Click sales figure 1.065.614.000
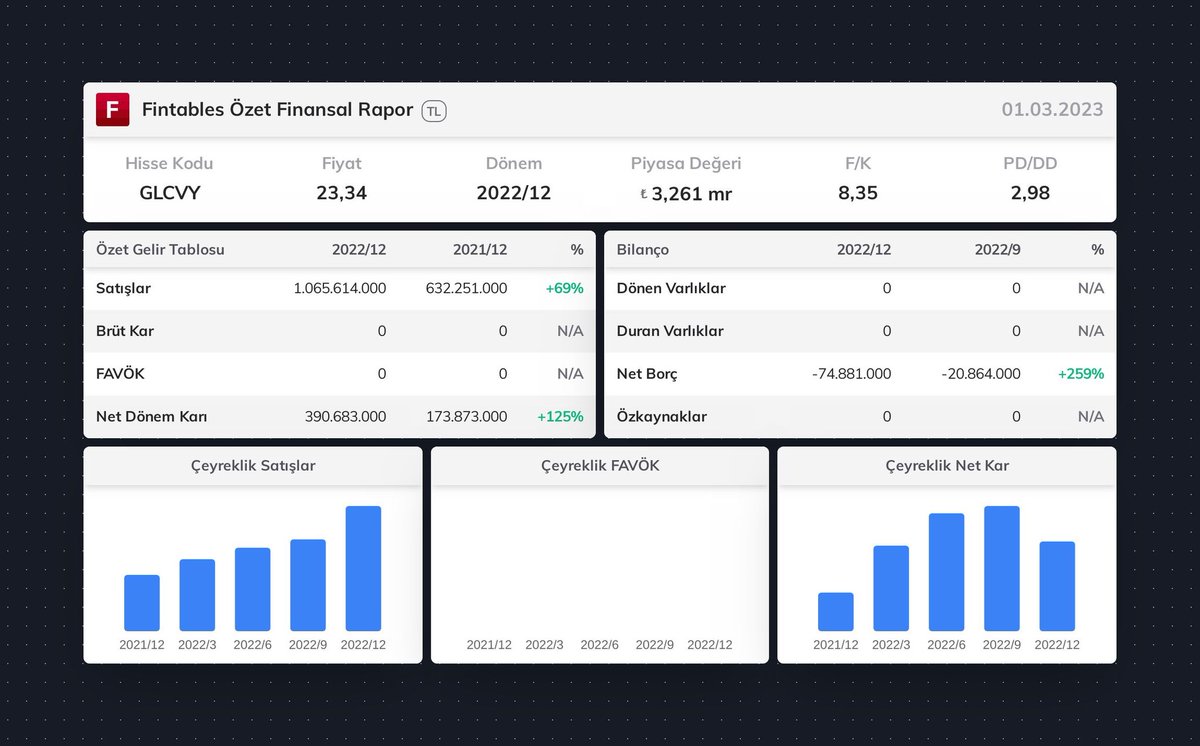The height and width of the screenshot is (746, 1200). click(340, 288)
